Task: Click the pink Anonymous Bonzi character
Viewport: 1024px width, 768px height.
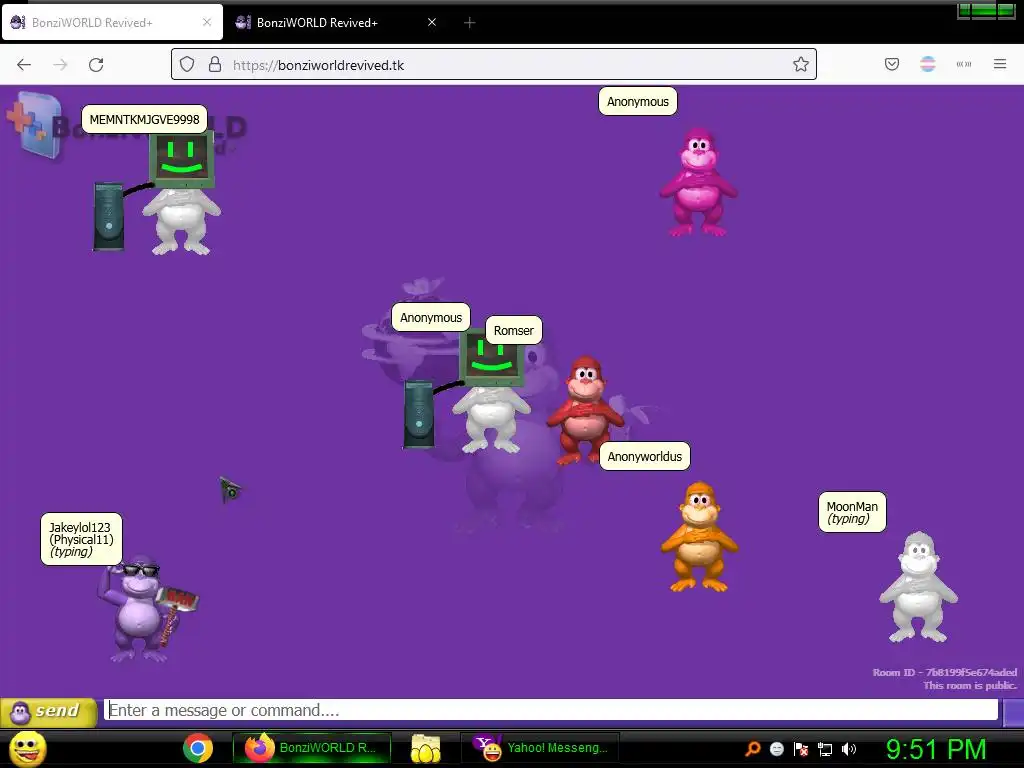Action: click(x=698, y=182)
